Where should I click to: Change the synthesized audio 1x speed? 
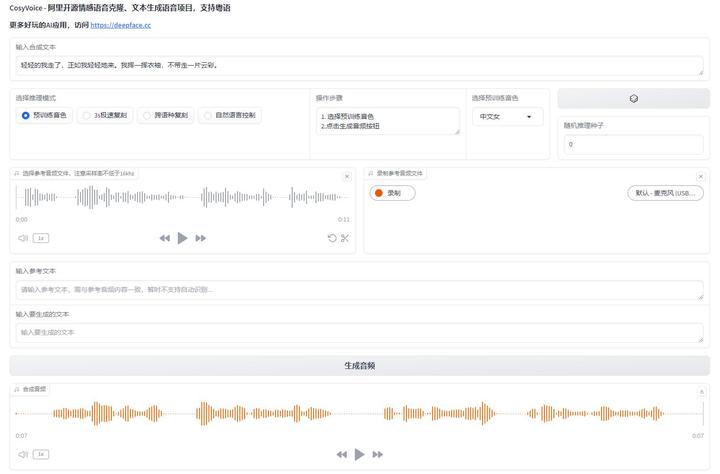pos(41,454)
